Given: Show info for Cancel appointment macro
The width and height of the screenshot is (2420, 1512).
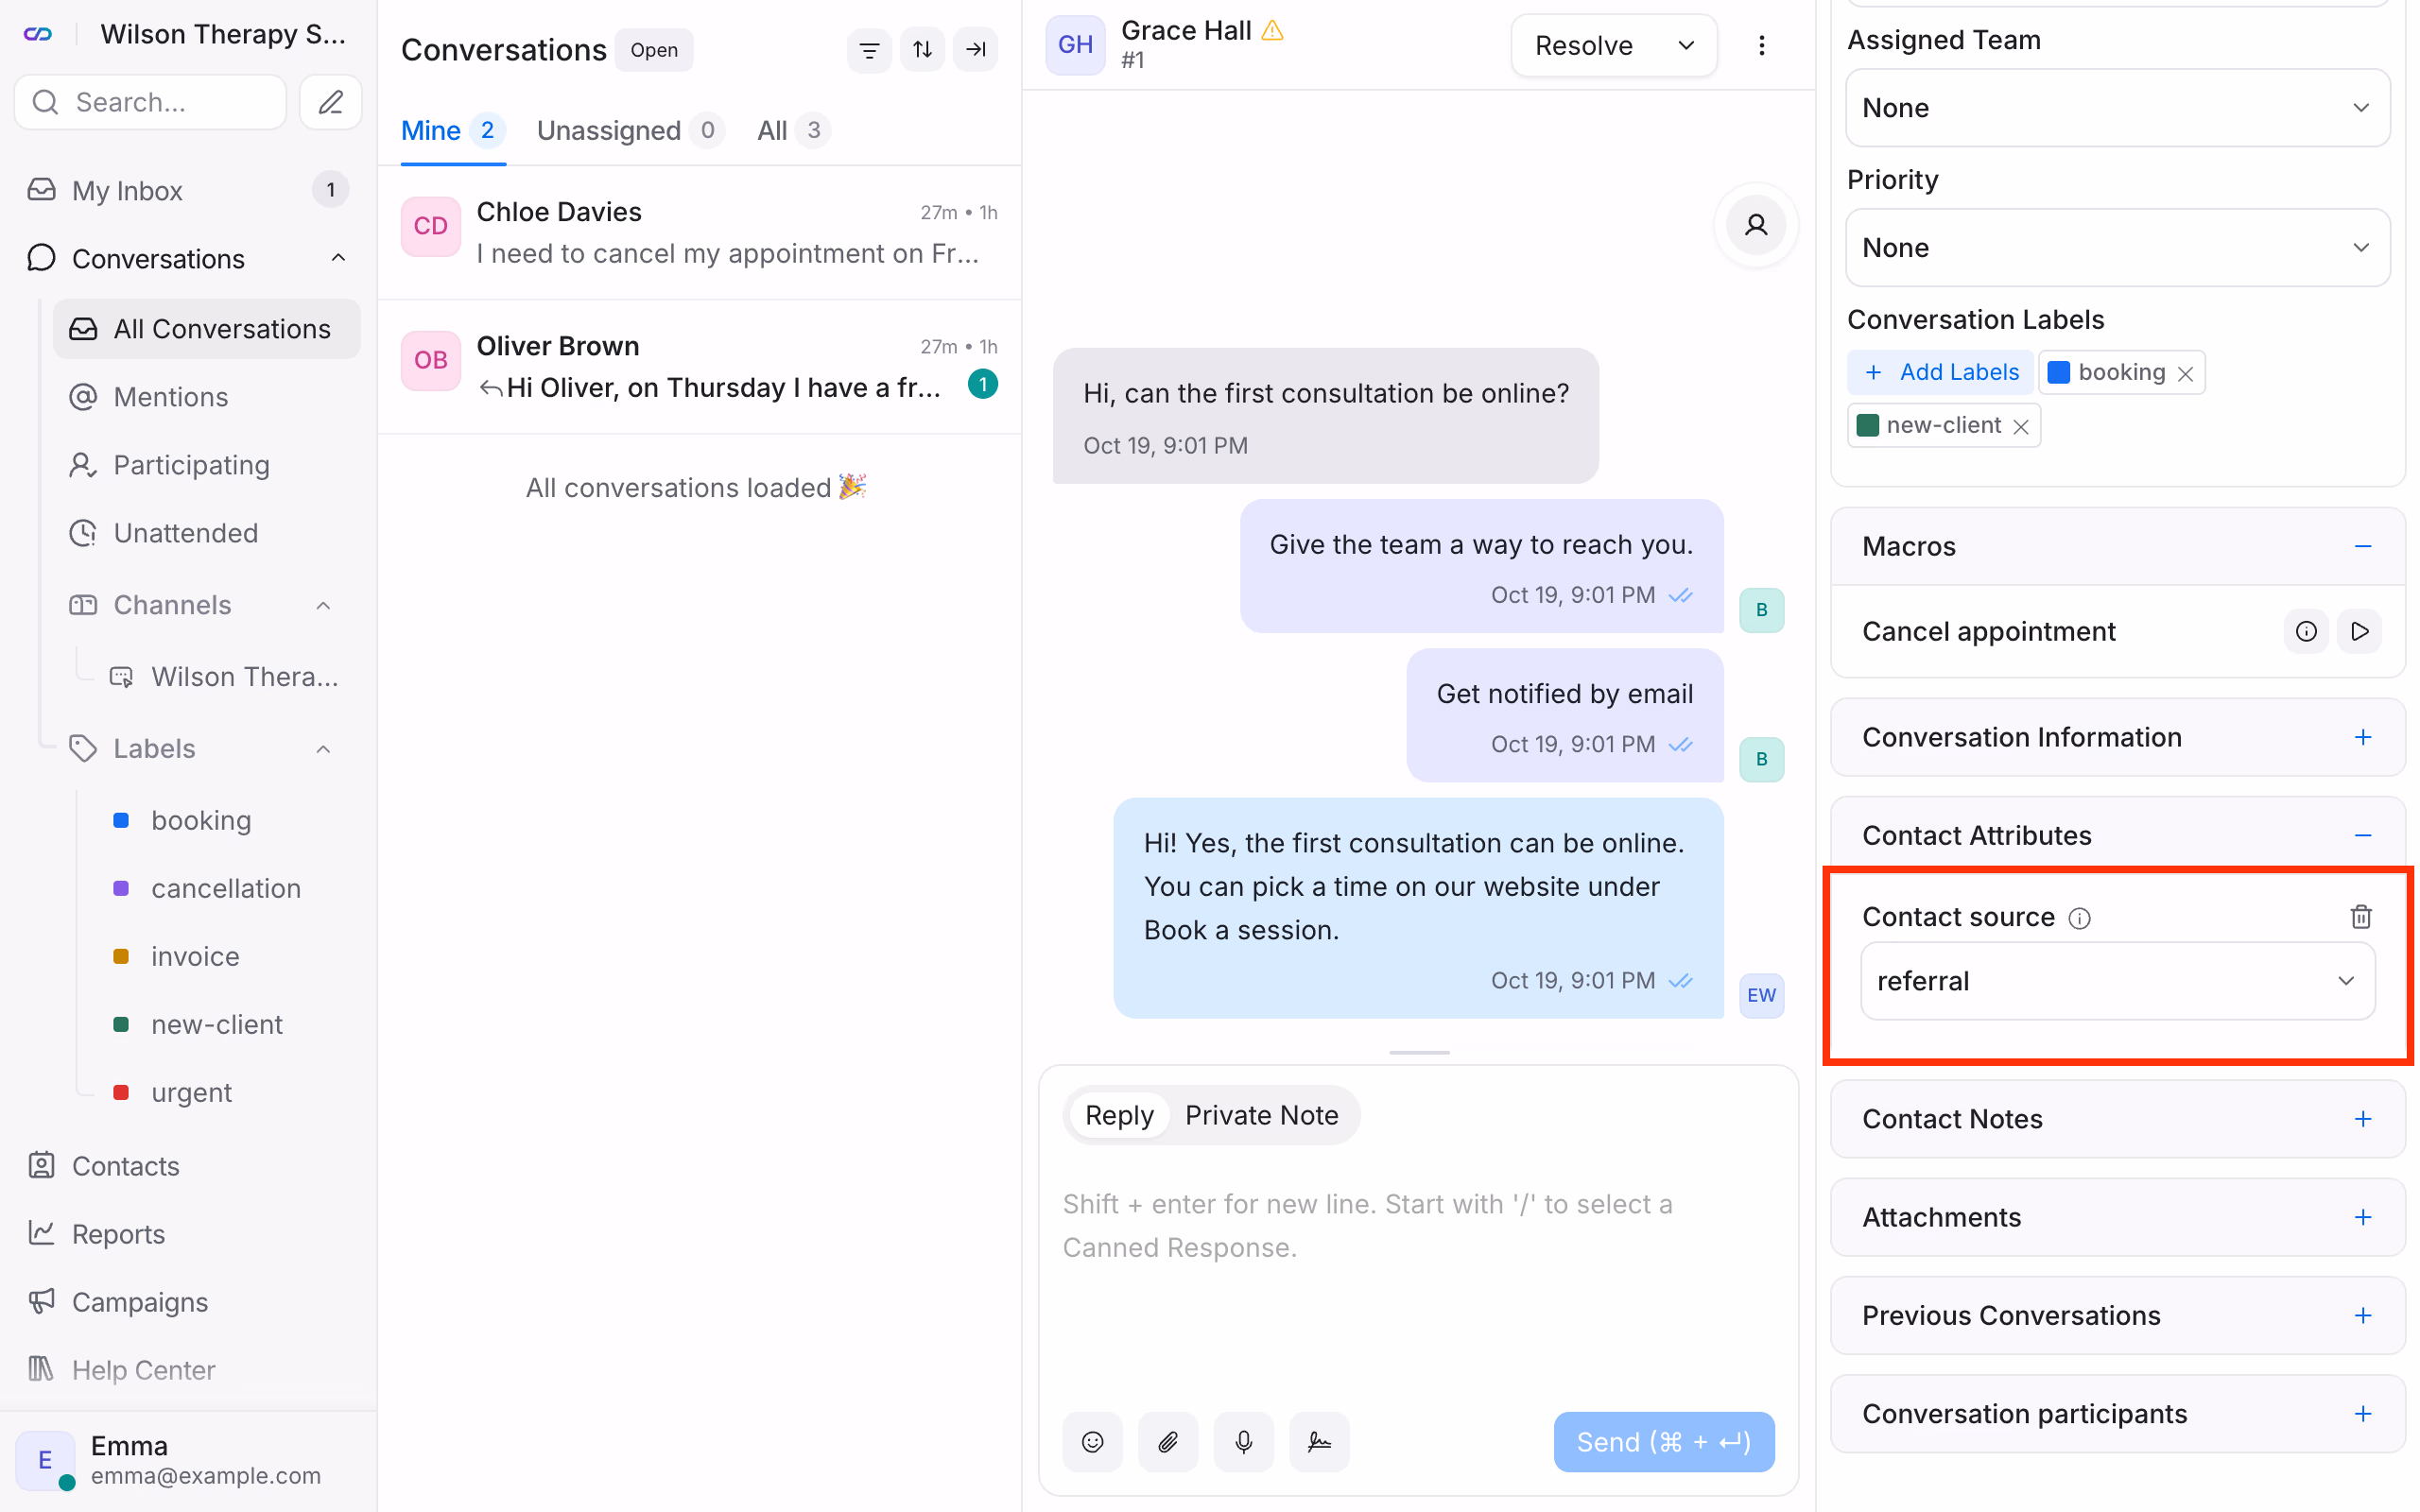Looking at the screenshot, I should click(2305, 631).
